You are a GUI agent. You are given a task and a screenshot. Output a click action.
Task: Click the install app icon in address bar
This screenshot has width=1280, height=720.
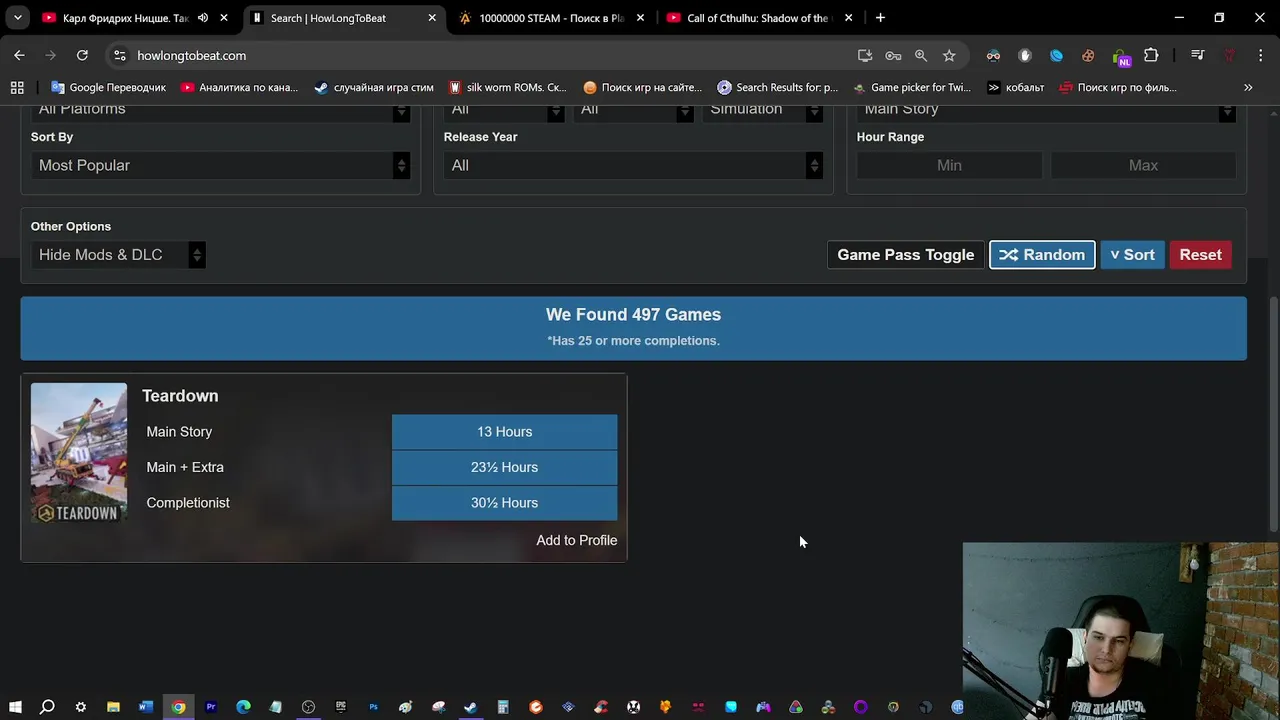click(x=865, y=56)
